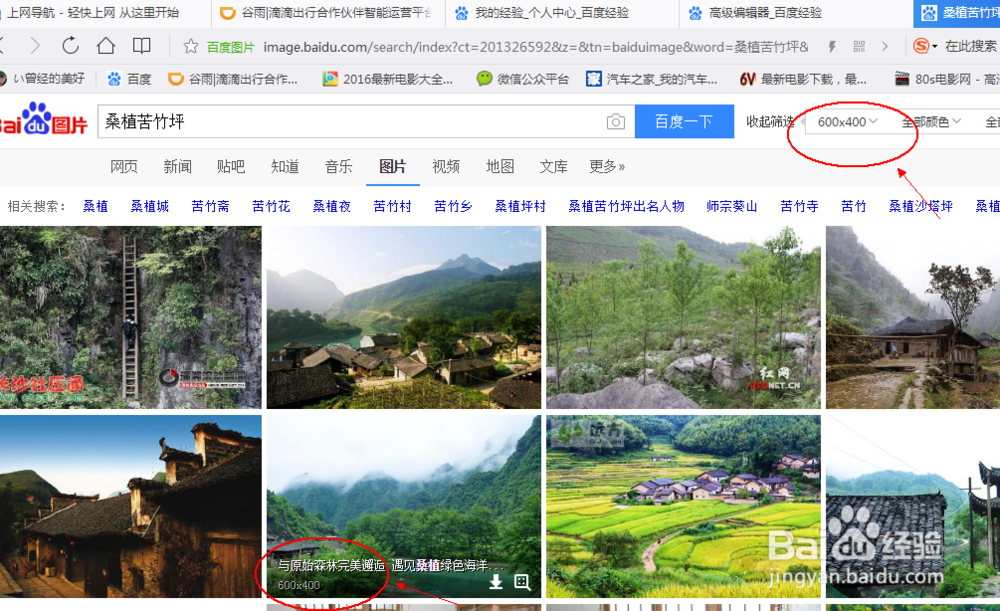The image size is (1000, 611).
Task: Click the lightning icon beside the address bar
Action: click(832, 45)
